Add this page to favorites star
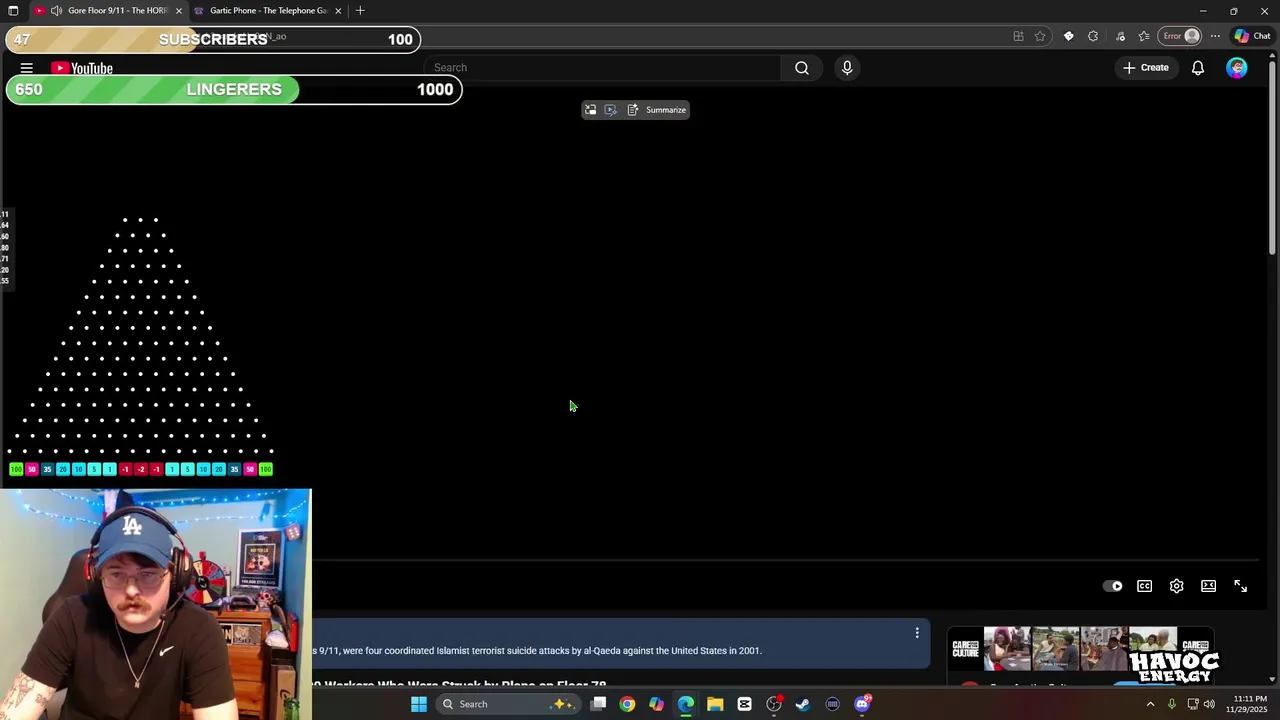 [x=1040, y=36]
